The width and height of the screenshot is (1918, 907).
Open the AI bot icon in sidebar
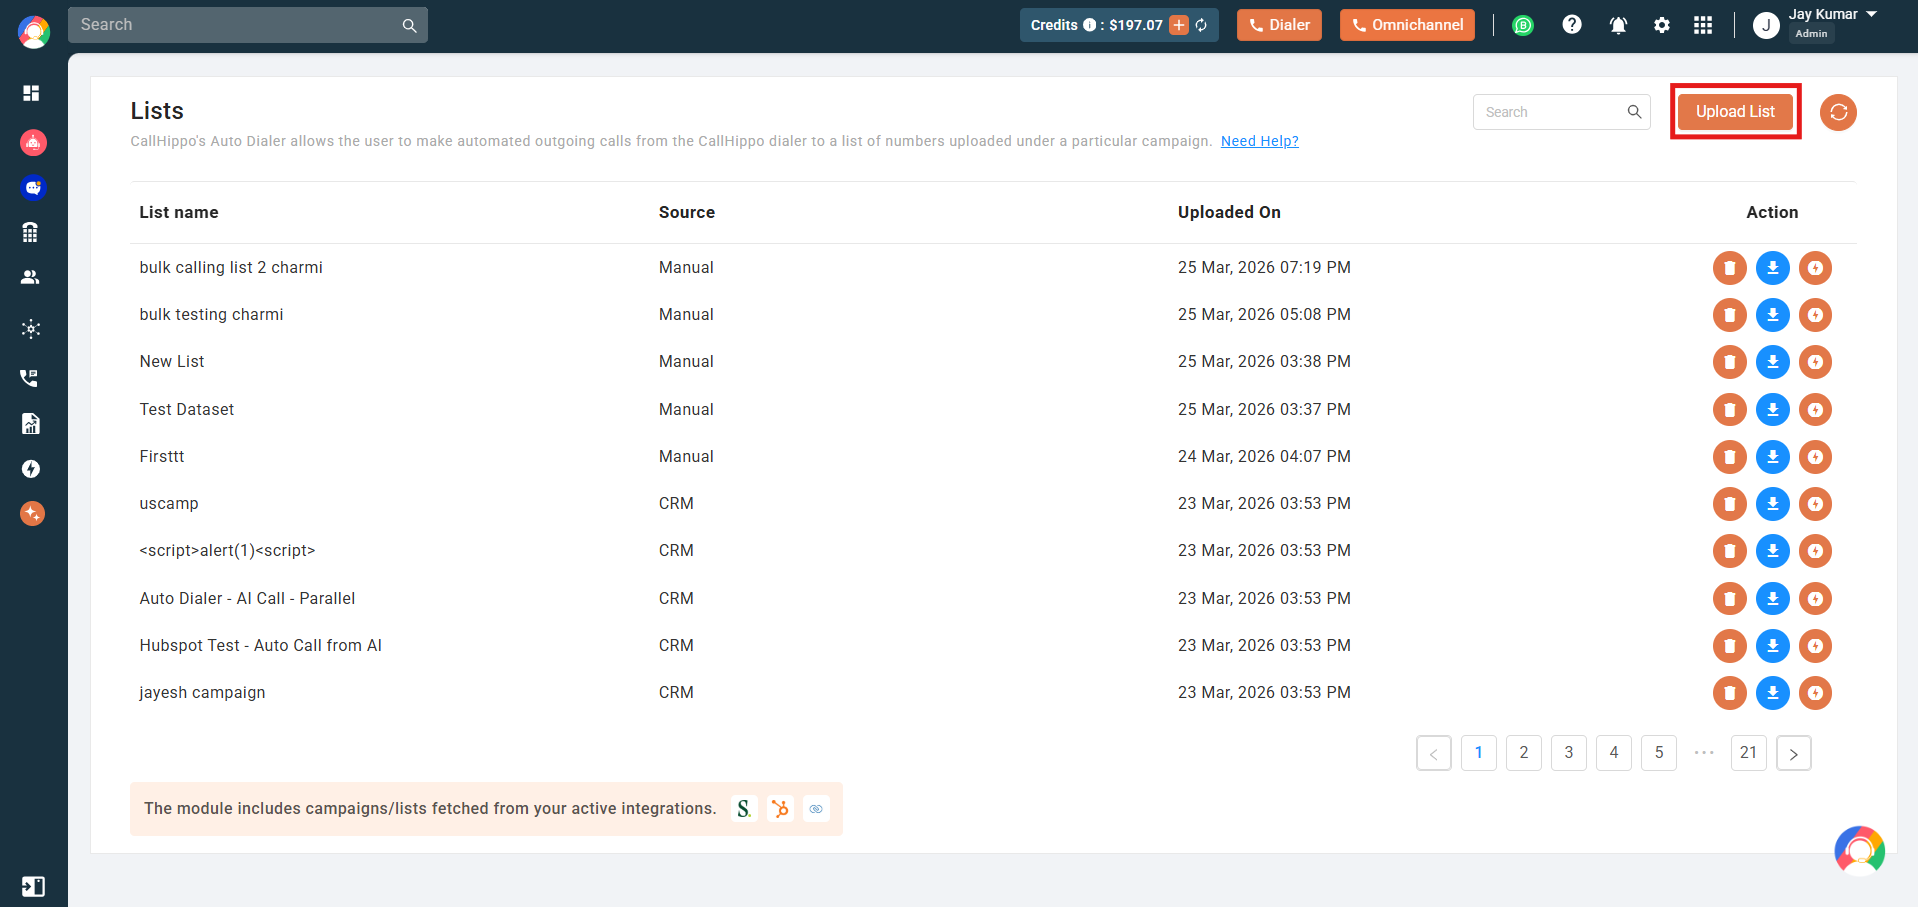[33, 142]
